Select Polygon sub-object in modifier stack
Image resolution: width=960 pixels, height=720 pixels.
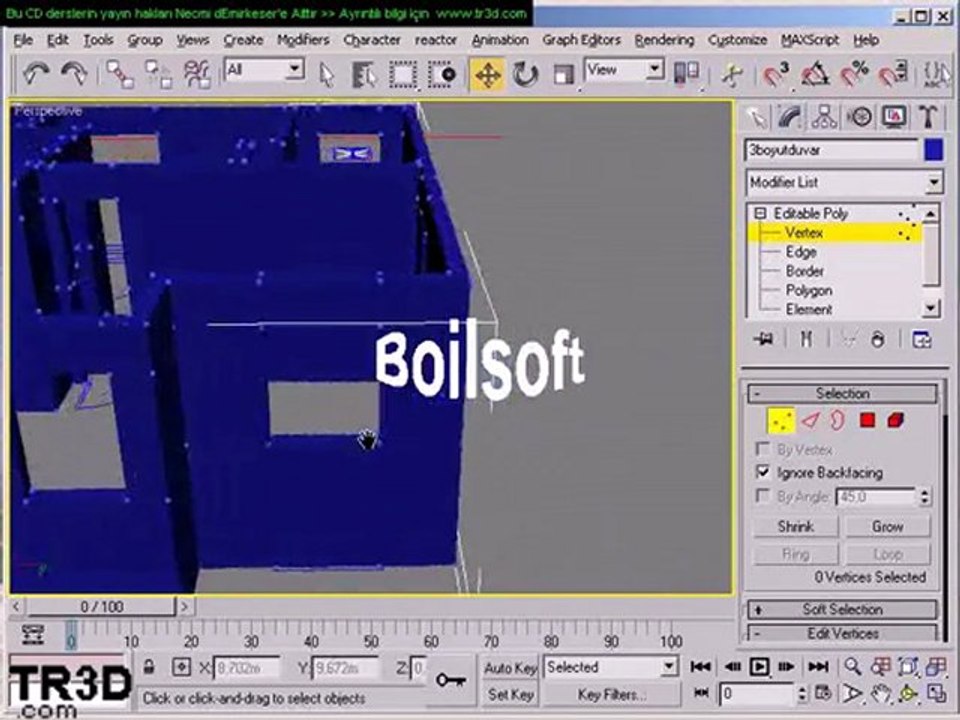(x=809, y=290)
